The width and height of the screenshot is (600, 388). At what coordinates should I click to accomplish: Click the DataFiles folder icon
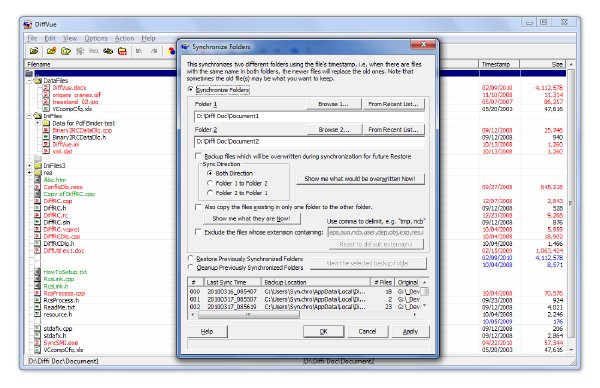pyautogui.click(x=38, y=80)
